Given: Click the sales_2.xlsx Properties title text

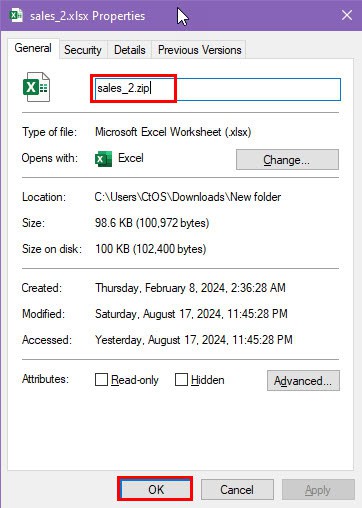Looking at the screenshot, I should click(x=88, y=16).
